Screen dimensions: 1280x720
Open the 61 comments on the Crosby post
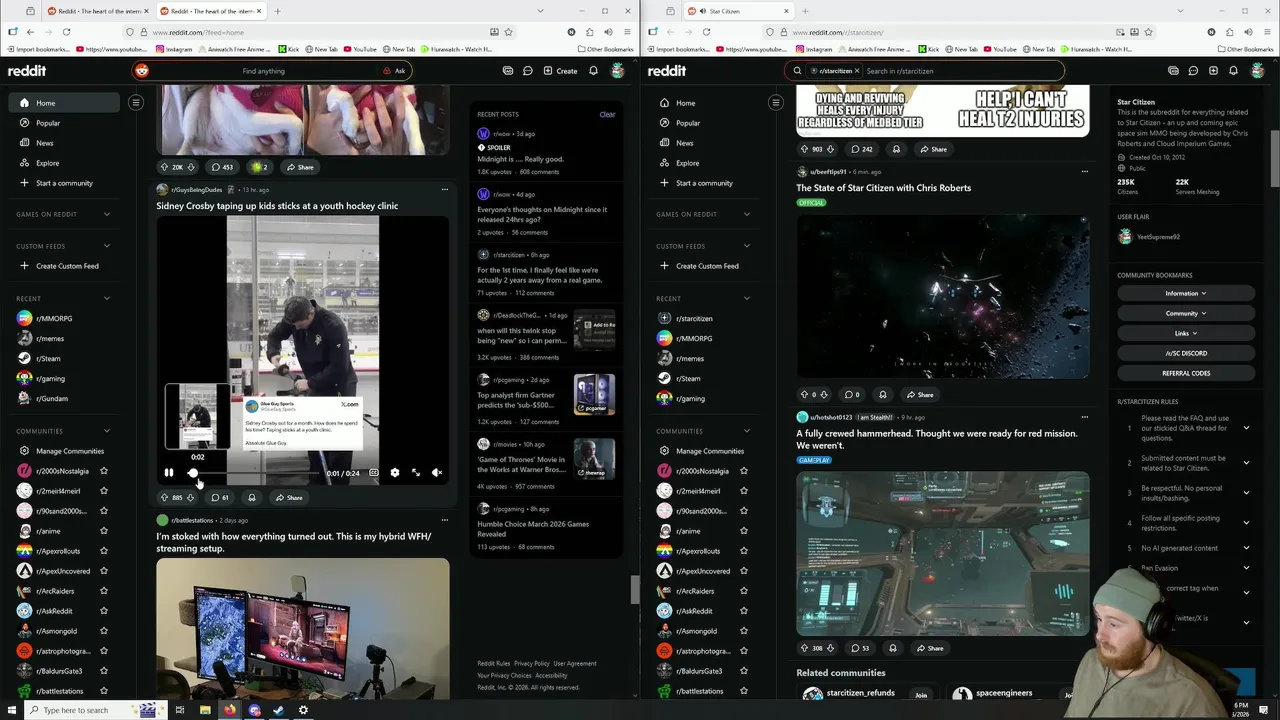click(x=220, y=497)
